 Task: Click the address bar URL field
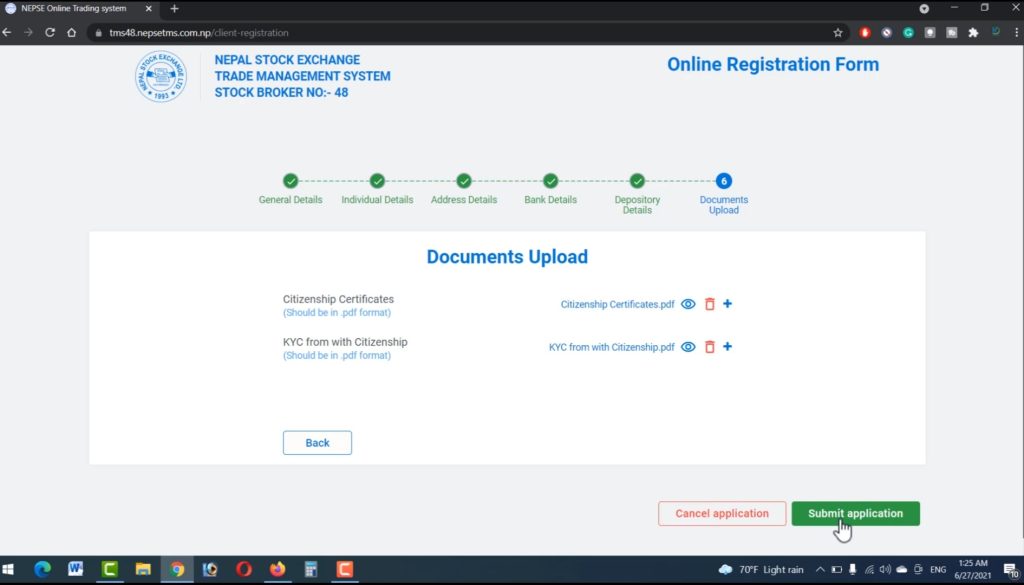tap(468, 33)
